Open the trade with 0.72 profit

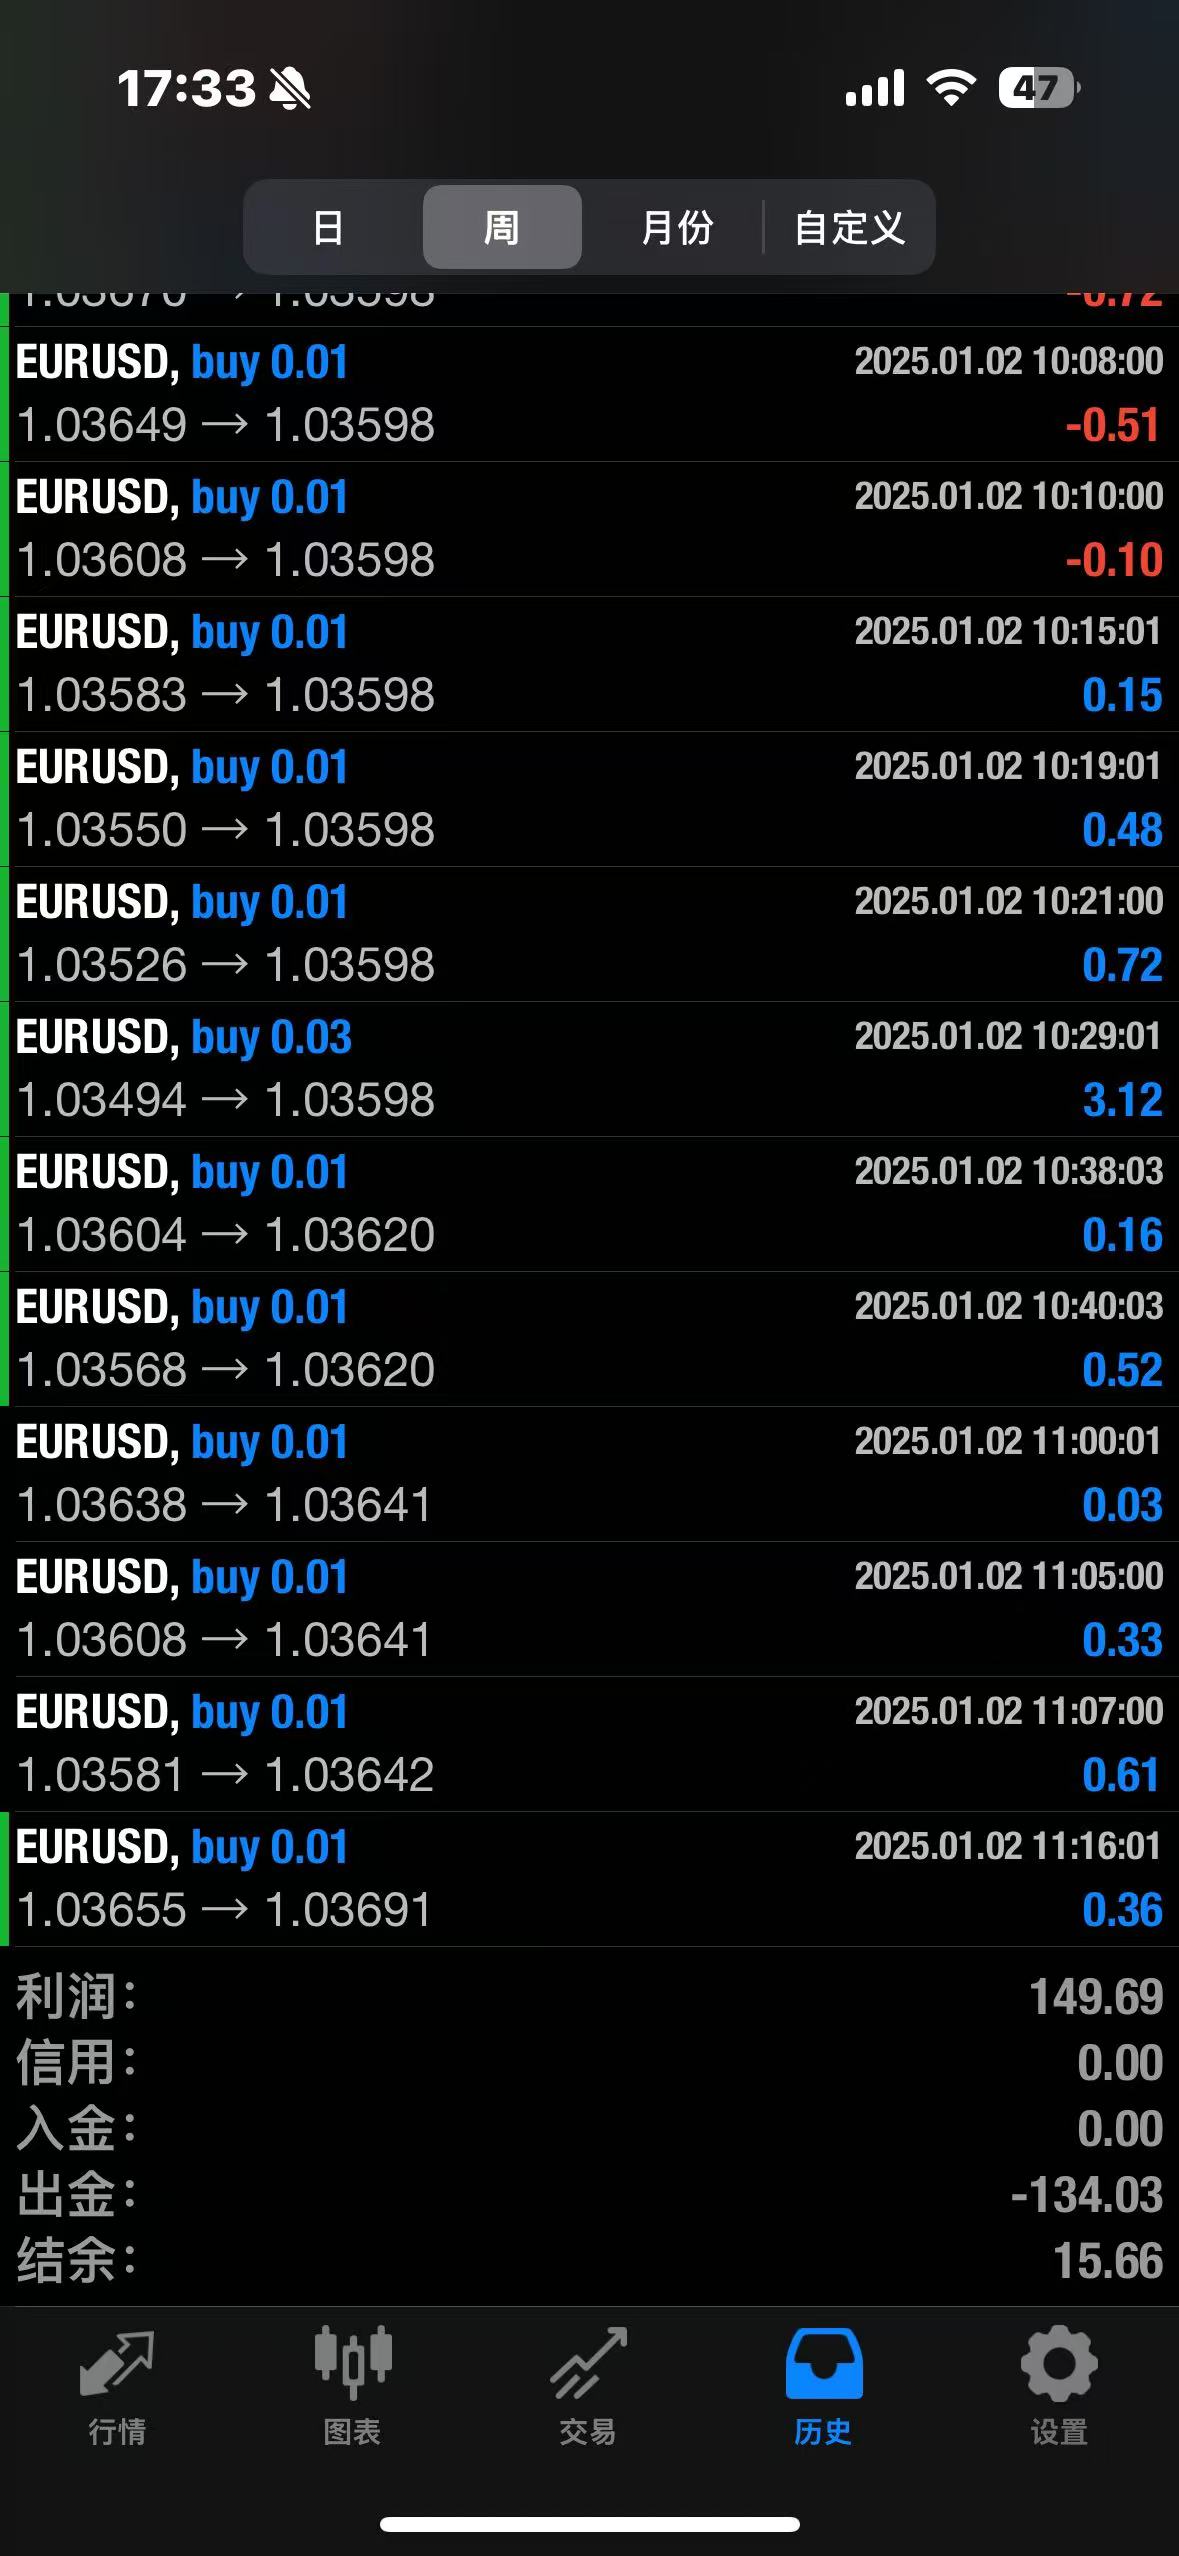click(x=589, y=934)
